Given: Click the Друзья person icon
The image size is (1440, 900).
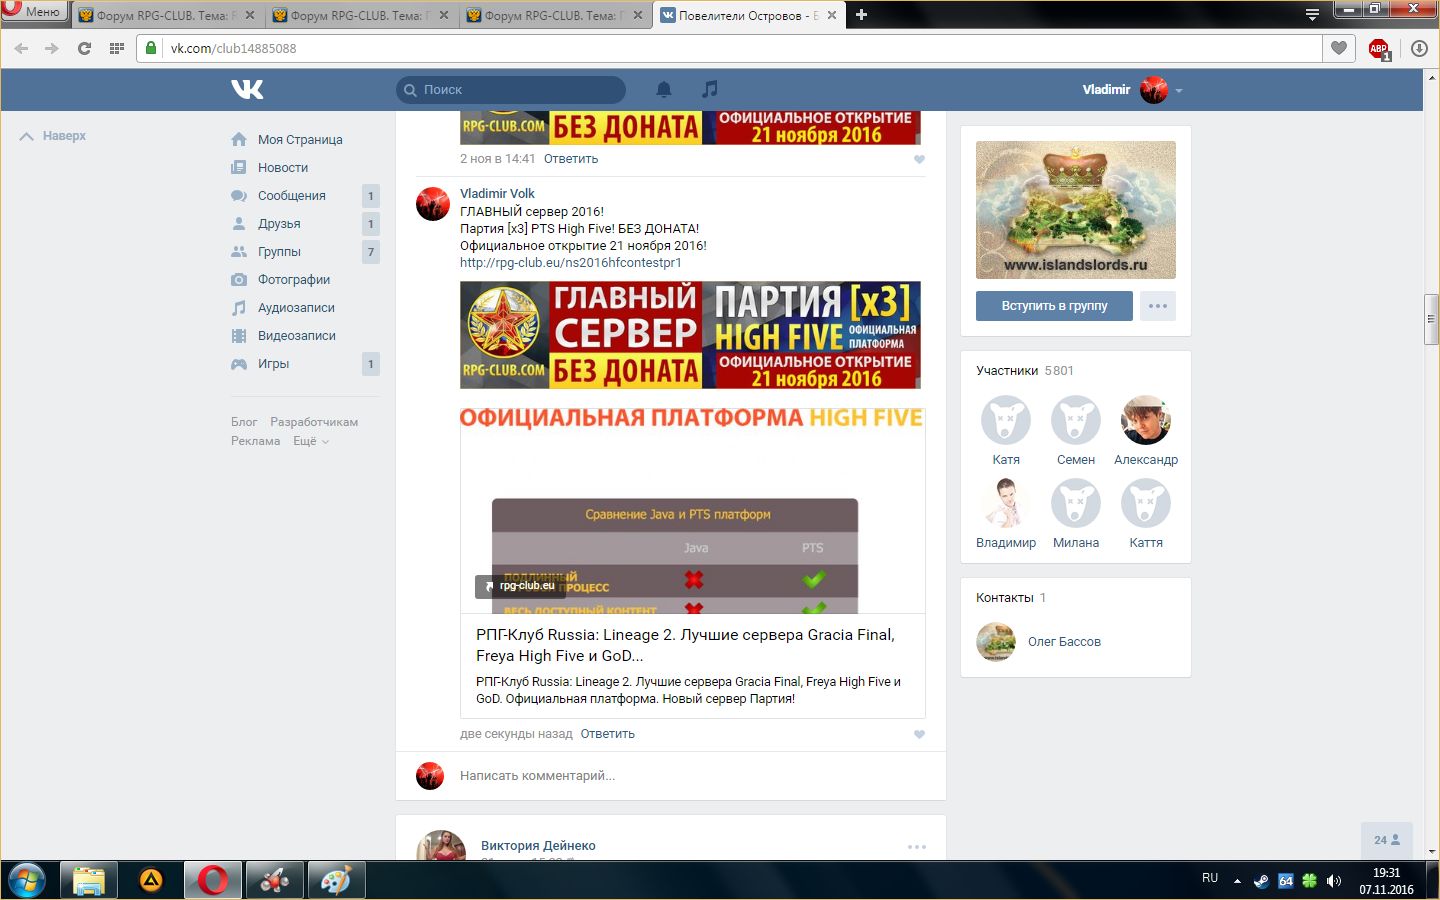Looking at the screenshot, I should point(239,224).
